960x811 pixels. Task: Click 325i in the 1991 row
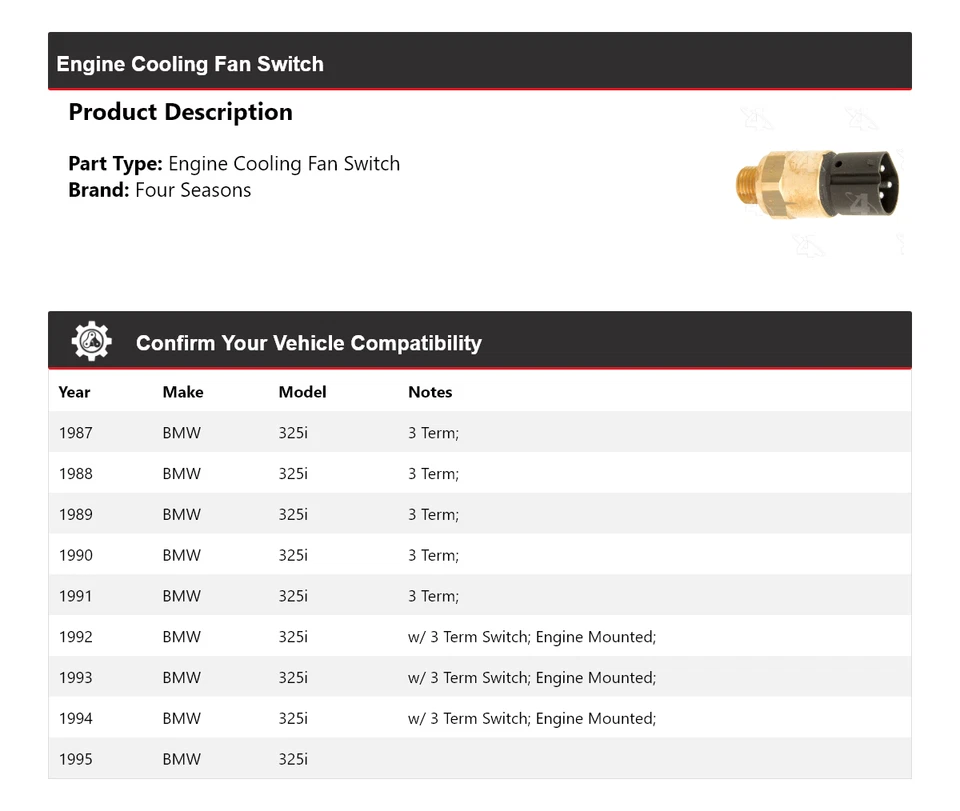point(293,596)
